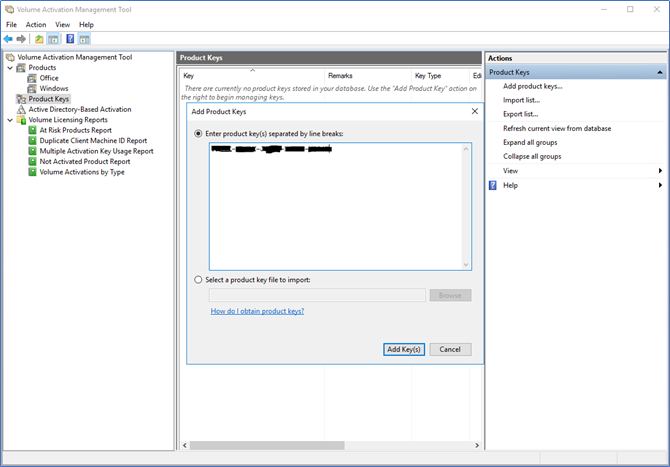This screenshot has height=467, width=670.
Task: Click 'Expand all groups' action
Action: 530,143
